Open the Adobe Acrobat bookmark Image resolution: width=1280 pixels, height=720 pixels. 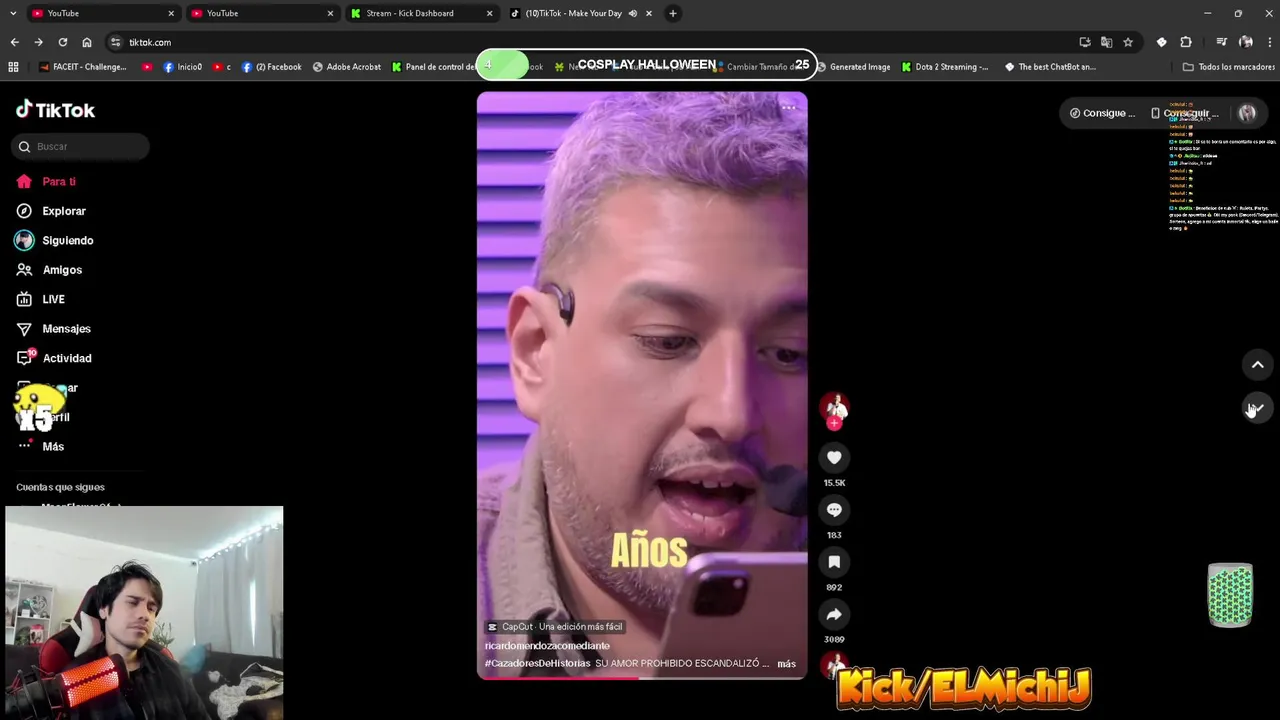(x=346, y=67)
